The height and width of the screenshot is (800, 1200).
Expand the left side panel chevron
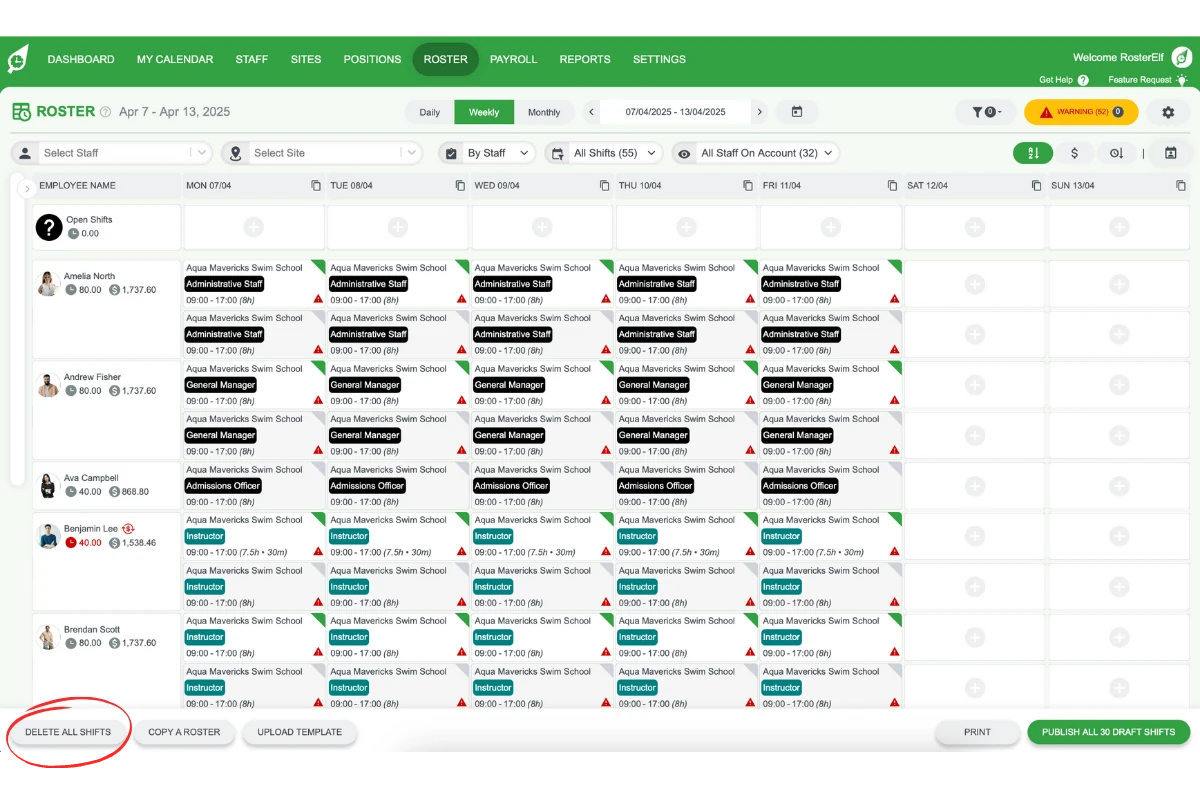[27, 189]
